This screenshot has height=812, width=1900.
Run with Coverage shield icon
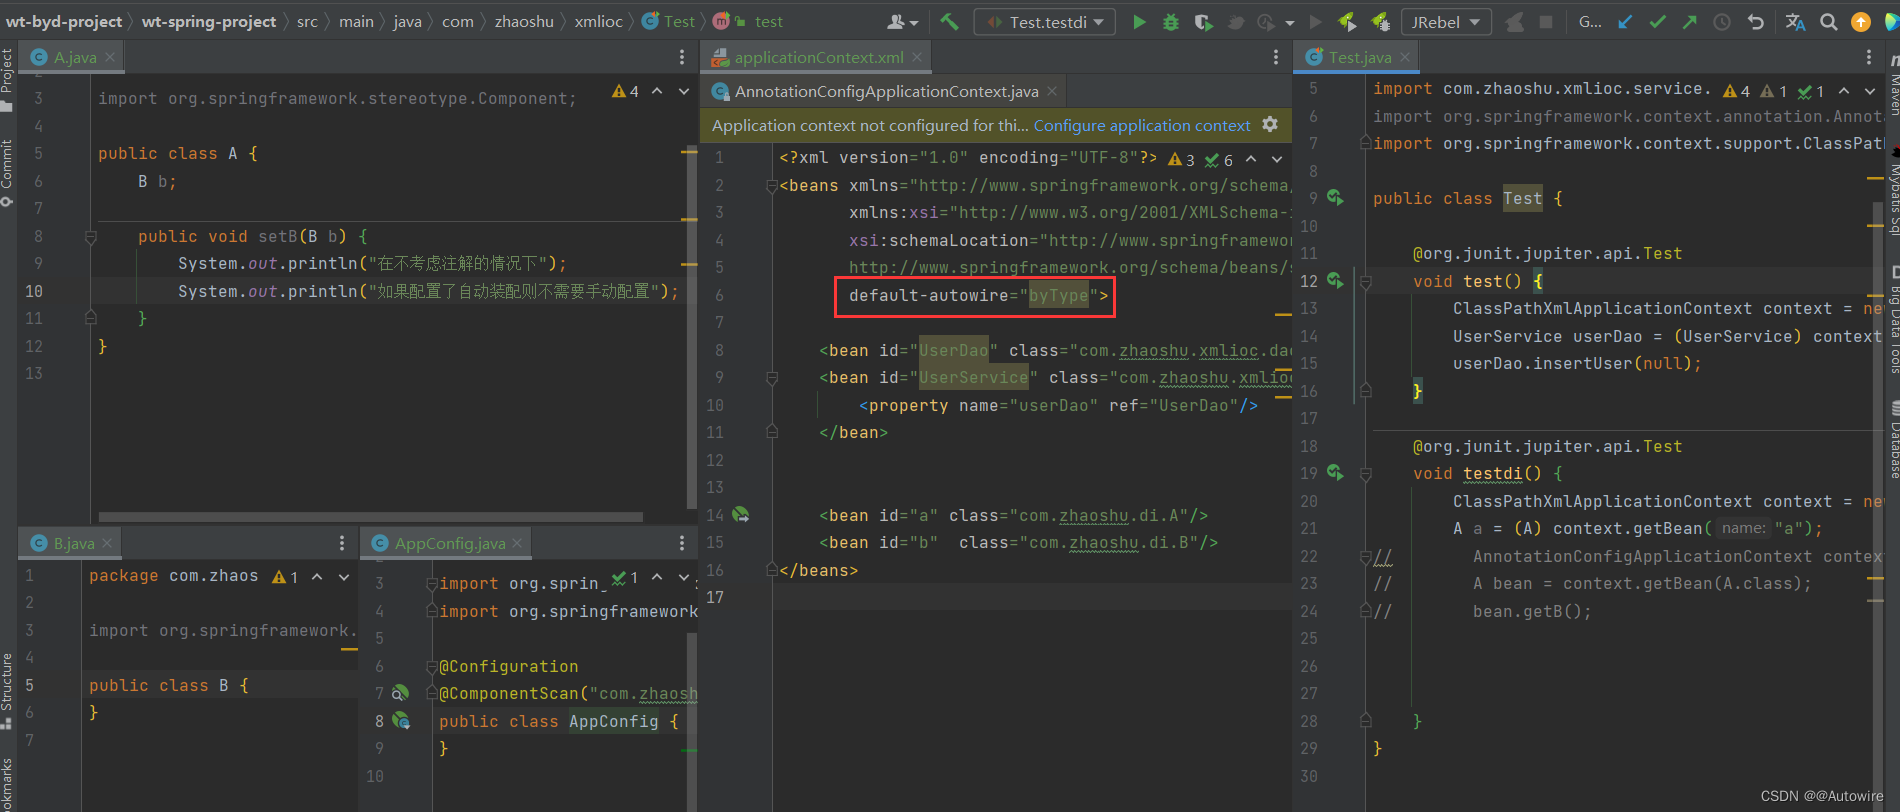point(1203,22)
